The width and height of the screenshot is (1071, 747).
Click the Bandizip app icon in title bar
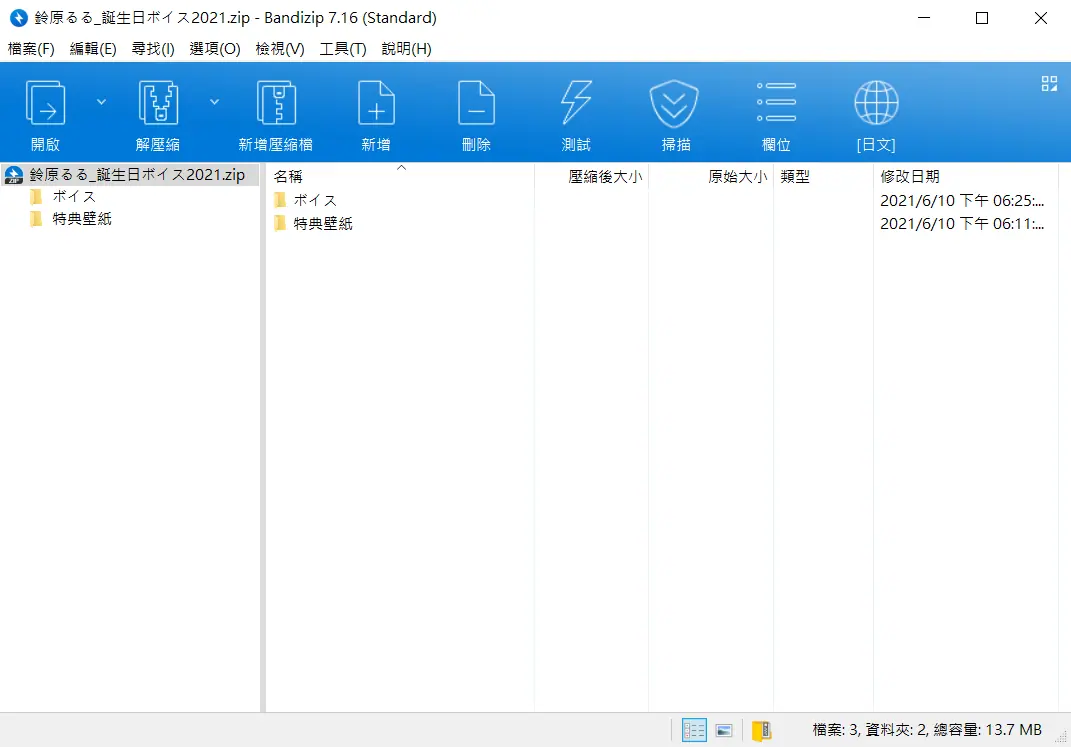pos(18,18)
